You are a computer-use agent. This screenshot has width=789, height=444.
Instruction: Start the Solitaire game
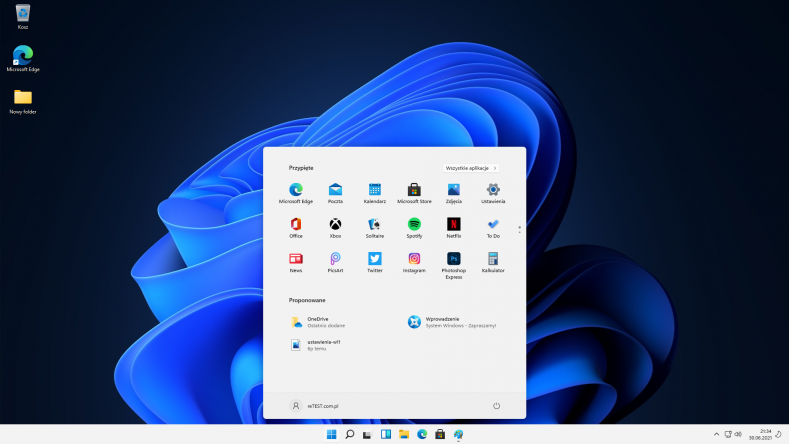(x=374, y=228)
